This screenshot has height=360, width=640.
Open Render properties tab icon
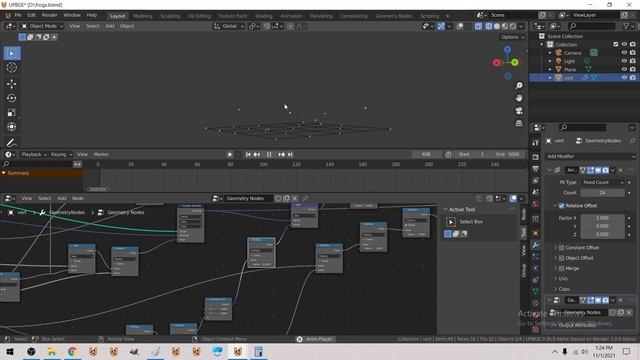point(536,157)
